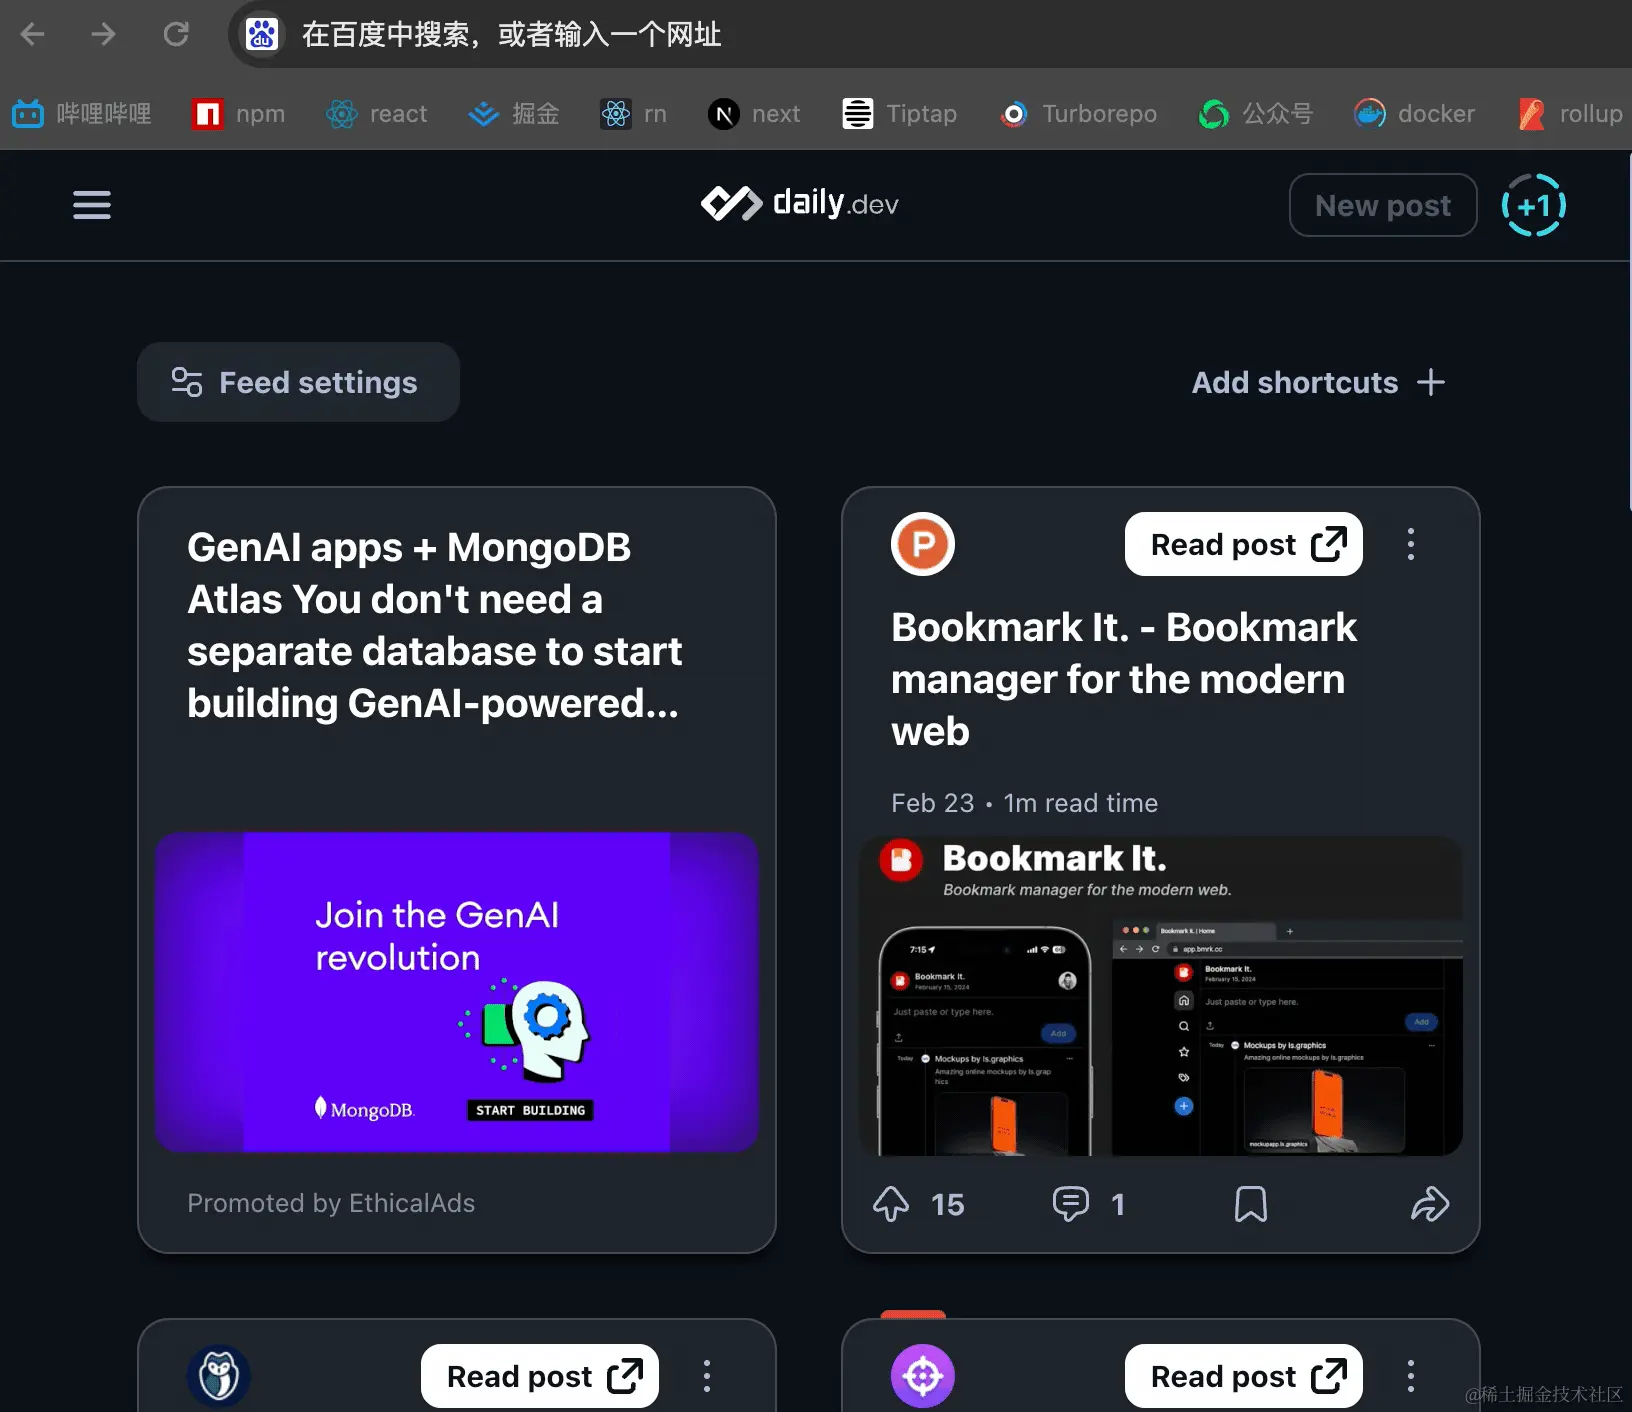
Task: Open the rn bookmark
Action: [x=633, y=114]
